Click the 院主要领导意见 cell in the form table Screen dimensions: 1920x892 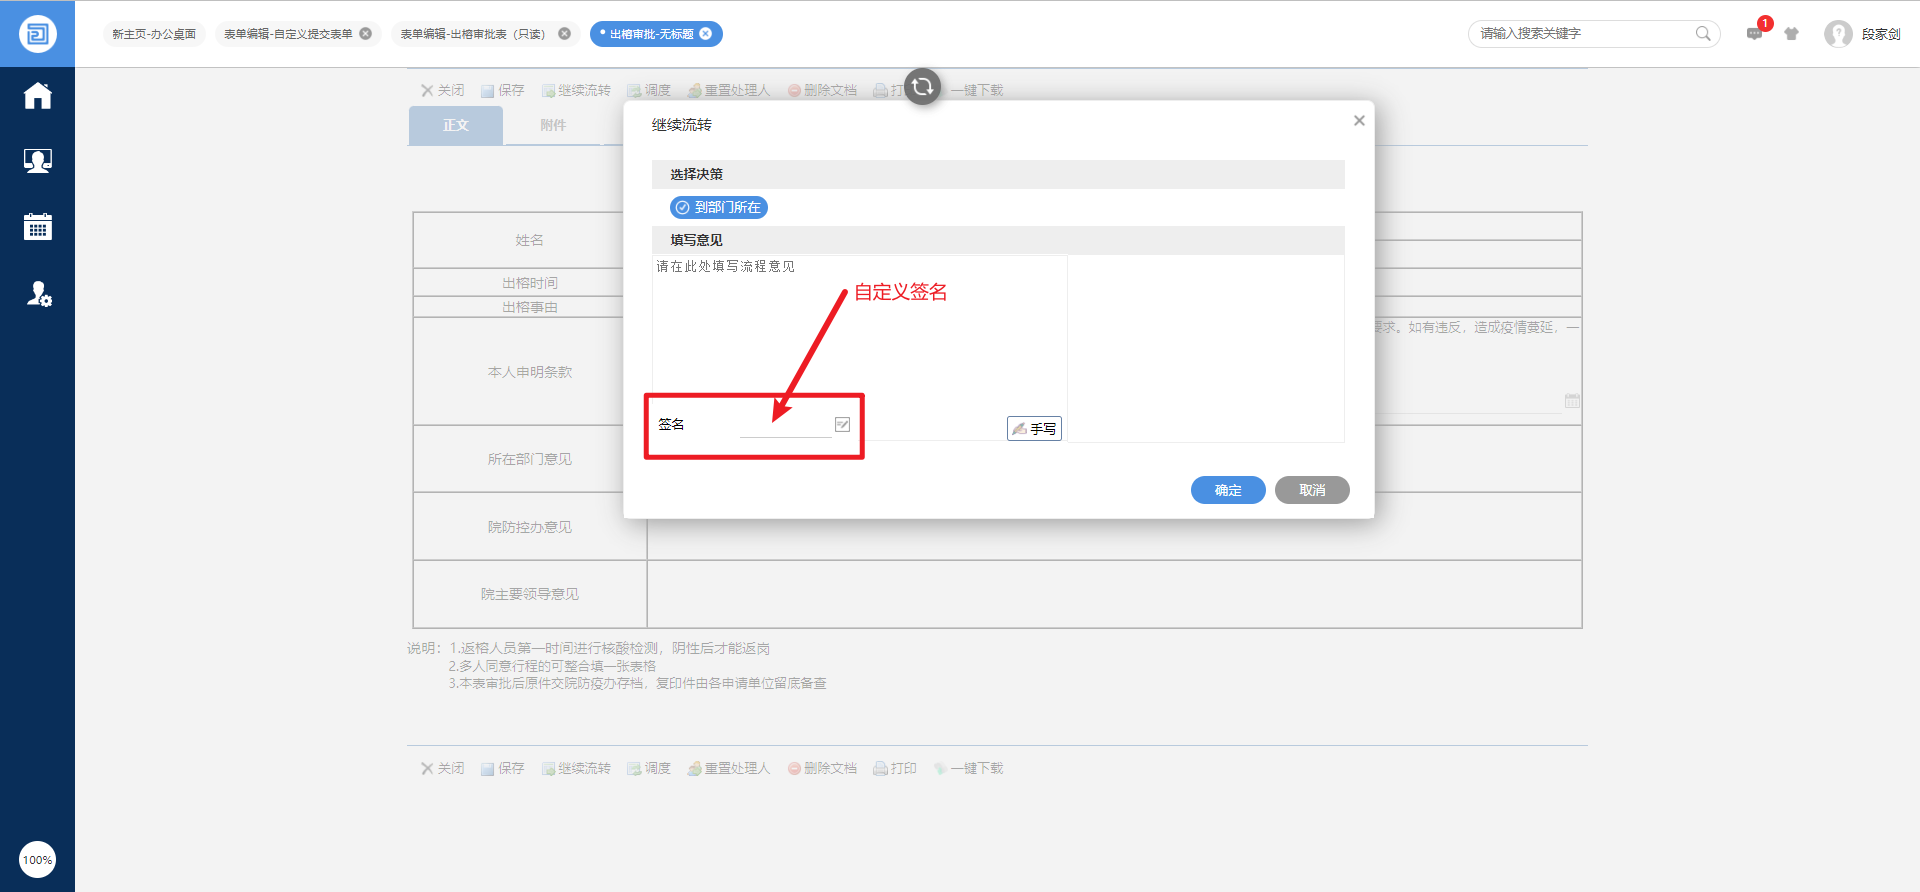(x=530, y=594)
